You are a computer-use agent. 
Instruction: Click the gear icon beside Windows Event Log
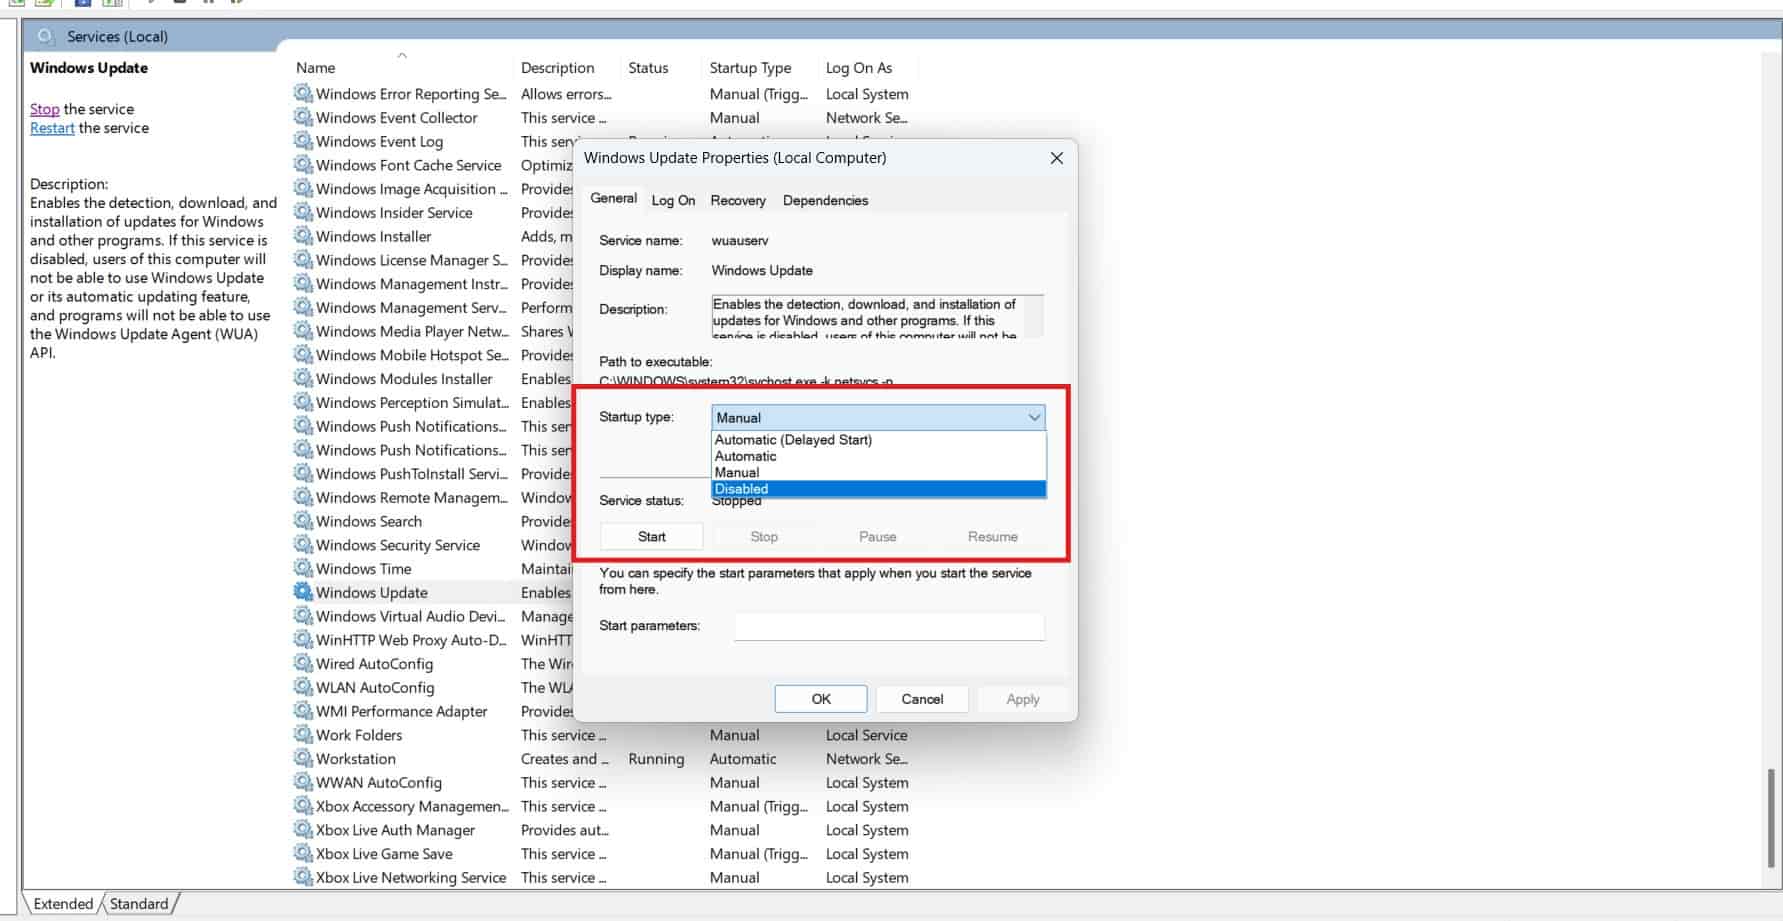point(303,141)
